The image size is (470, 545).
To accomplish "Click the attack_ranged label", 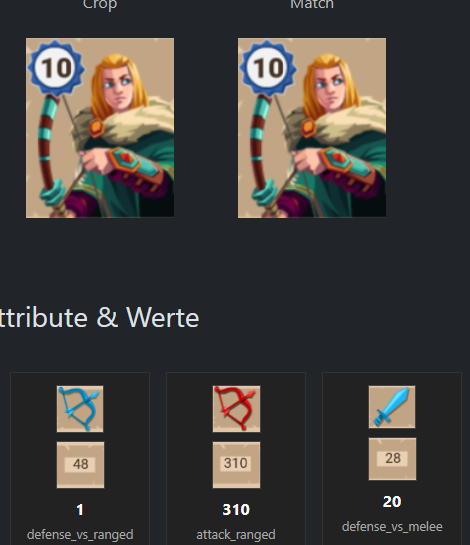I will [236, 535].
